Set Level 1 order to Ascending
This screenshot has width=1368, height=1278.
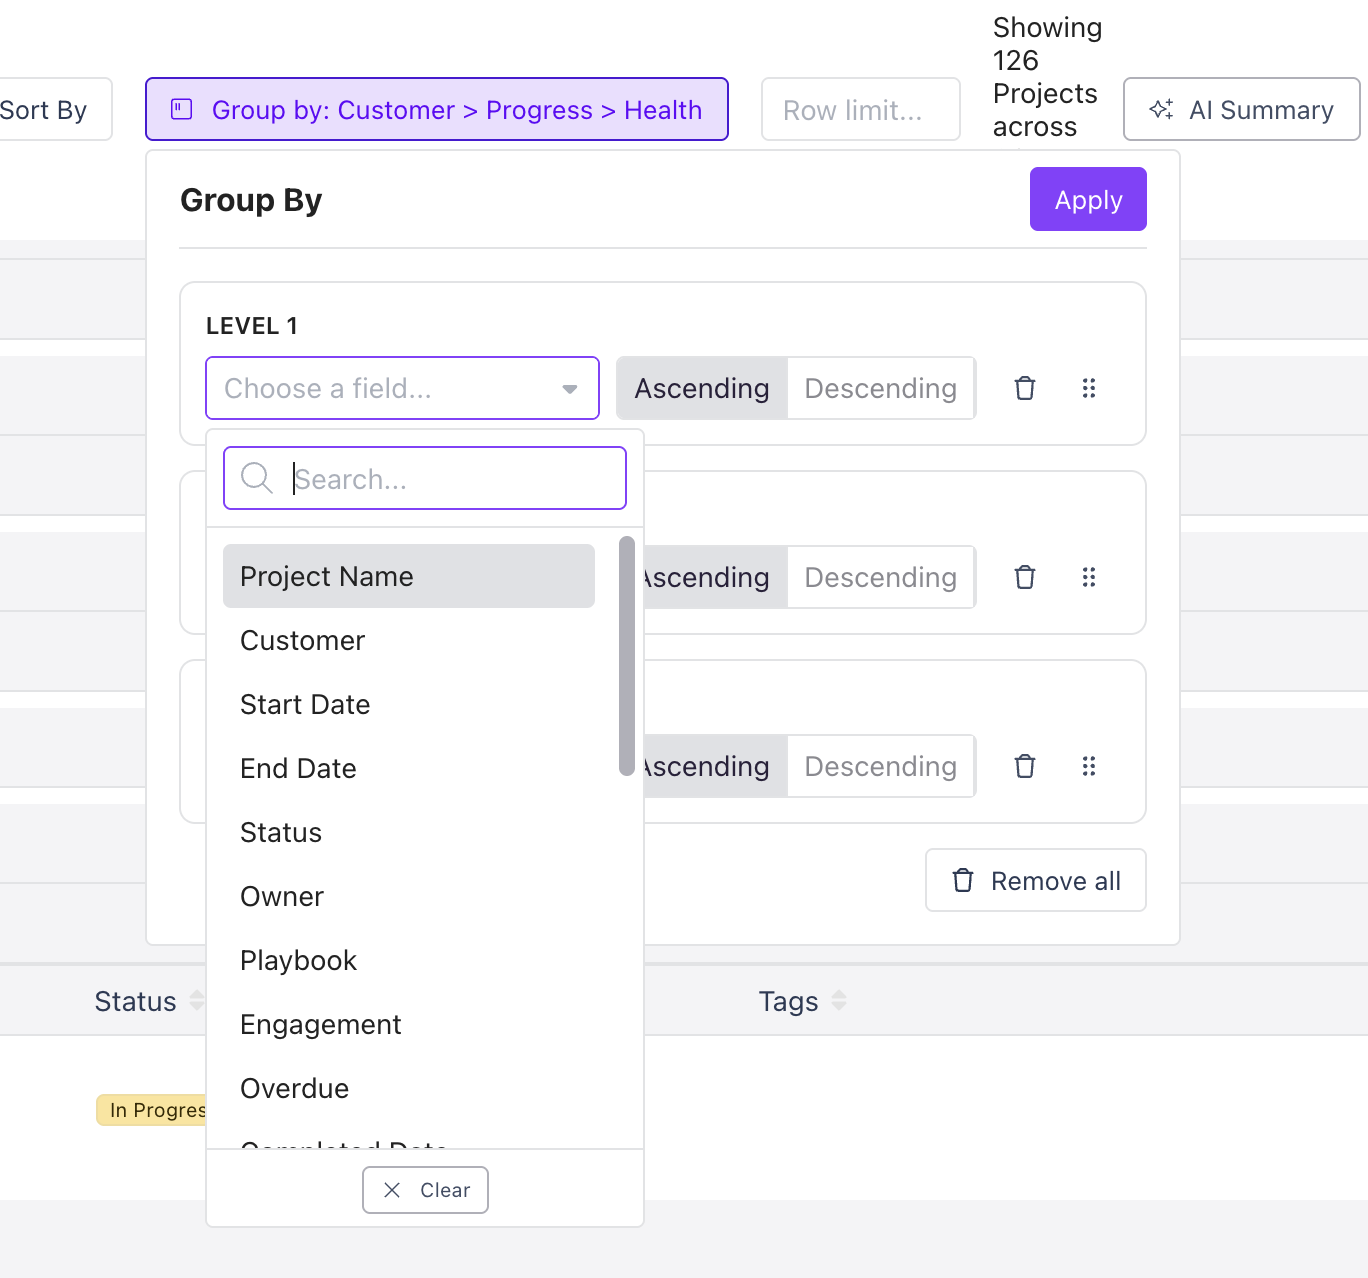coord(702,388)
